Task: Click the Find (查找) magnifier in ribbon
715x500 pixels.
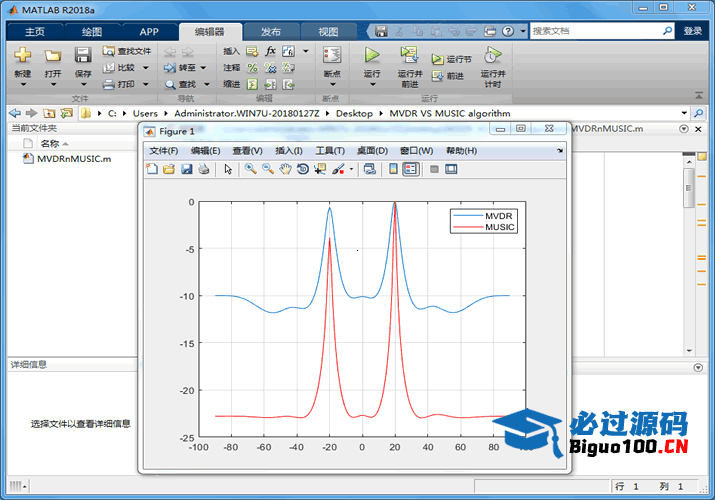Action: 170,84
